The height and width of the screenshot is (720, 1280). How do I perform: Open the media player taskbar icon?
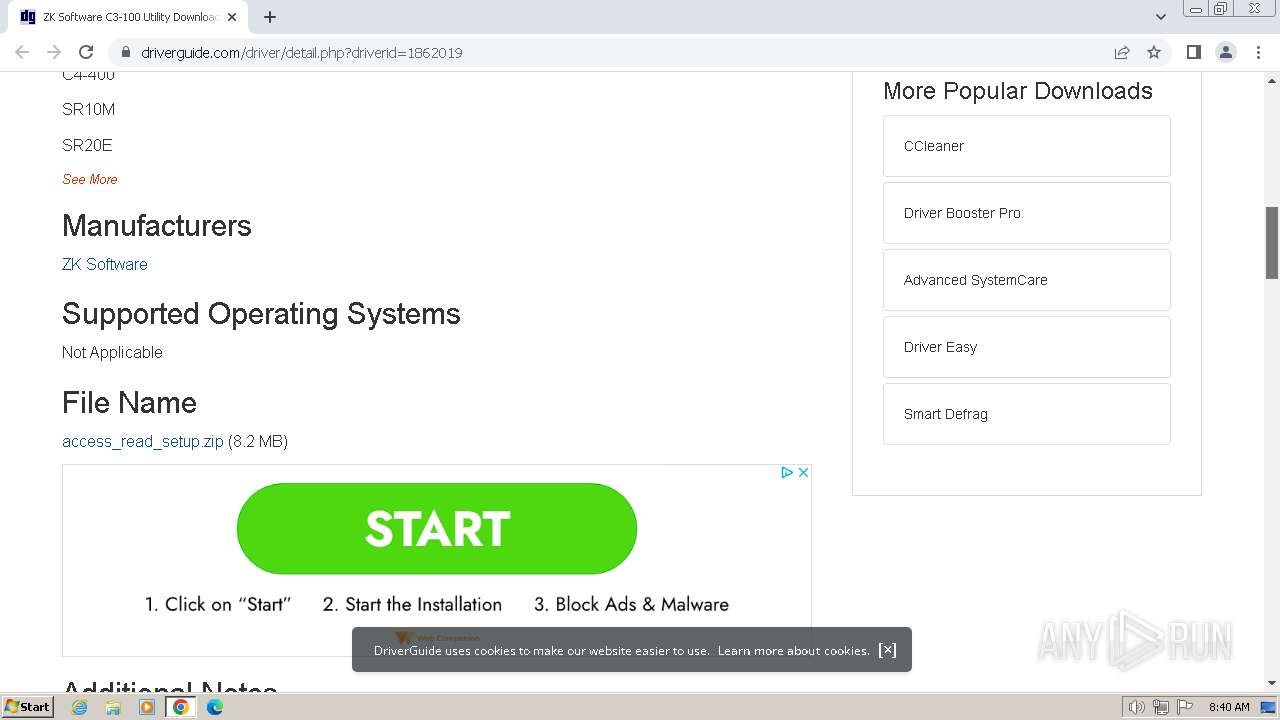(147, 707)
